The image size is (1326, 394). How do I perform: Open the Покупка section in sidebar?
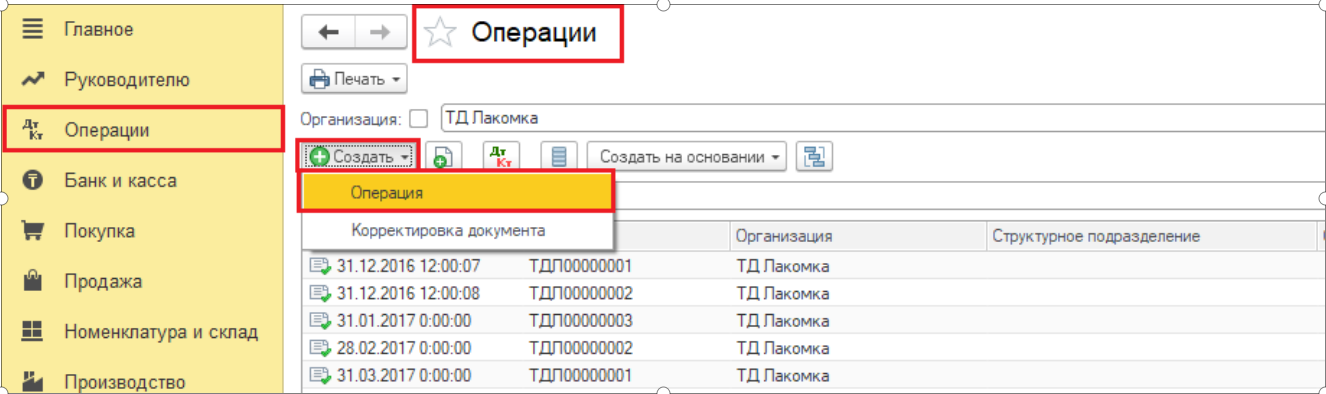click(x=99, y=231)
